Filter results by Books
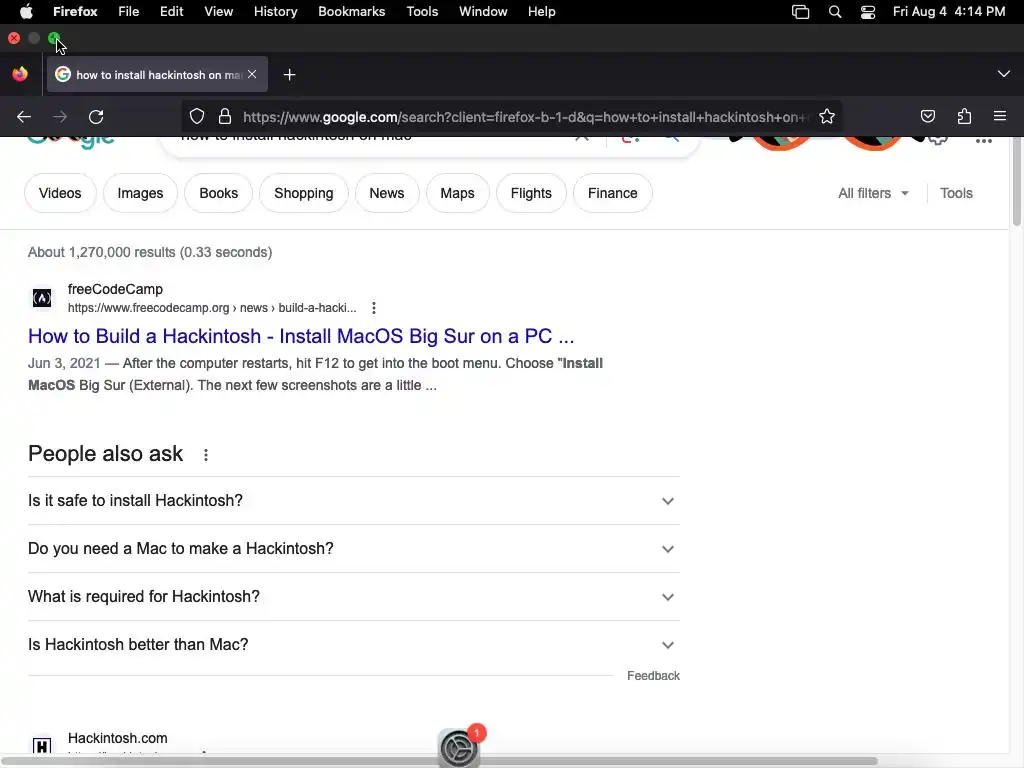Image resolution: width=1024 pixels, height=768 pixels. (219, 193)
